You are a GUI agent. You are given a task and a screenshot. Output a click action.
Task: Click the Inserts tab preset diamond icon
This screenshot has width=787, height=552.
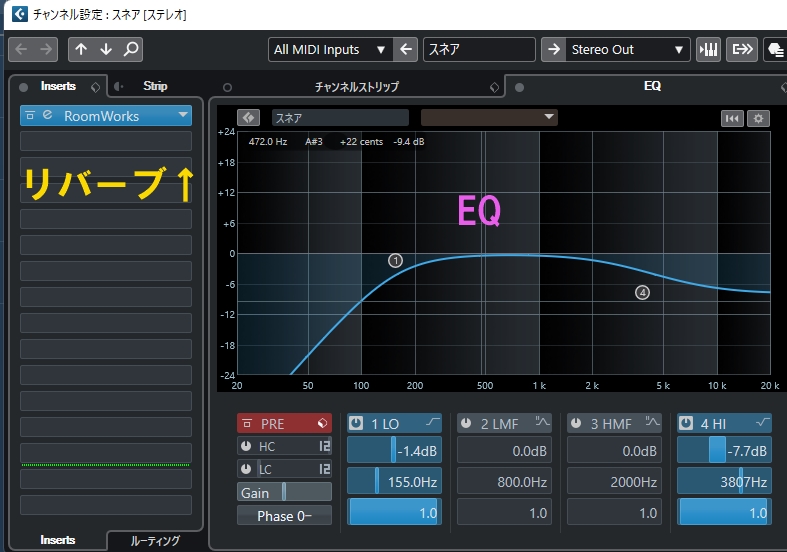point(95,87)
